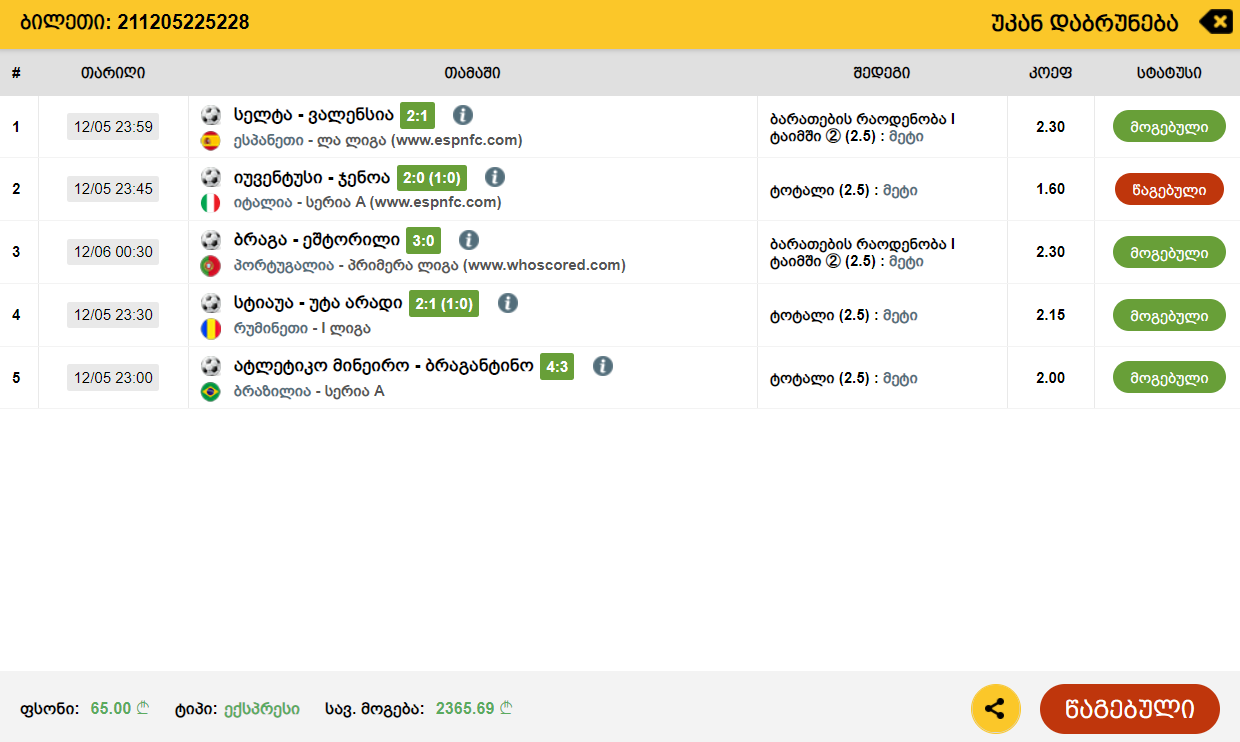
Task: Click date 12/06 00:30
Action: [113, 252]
